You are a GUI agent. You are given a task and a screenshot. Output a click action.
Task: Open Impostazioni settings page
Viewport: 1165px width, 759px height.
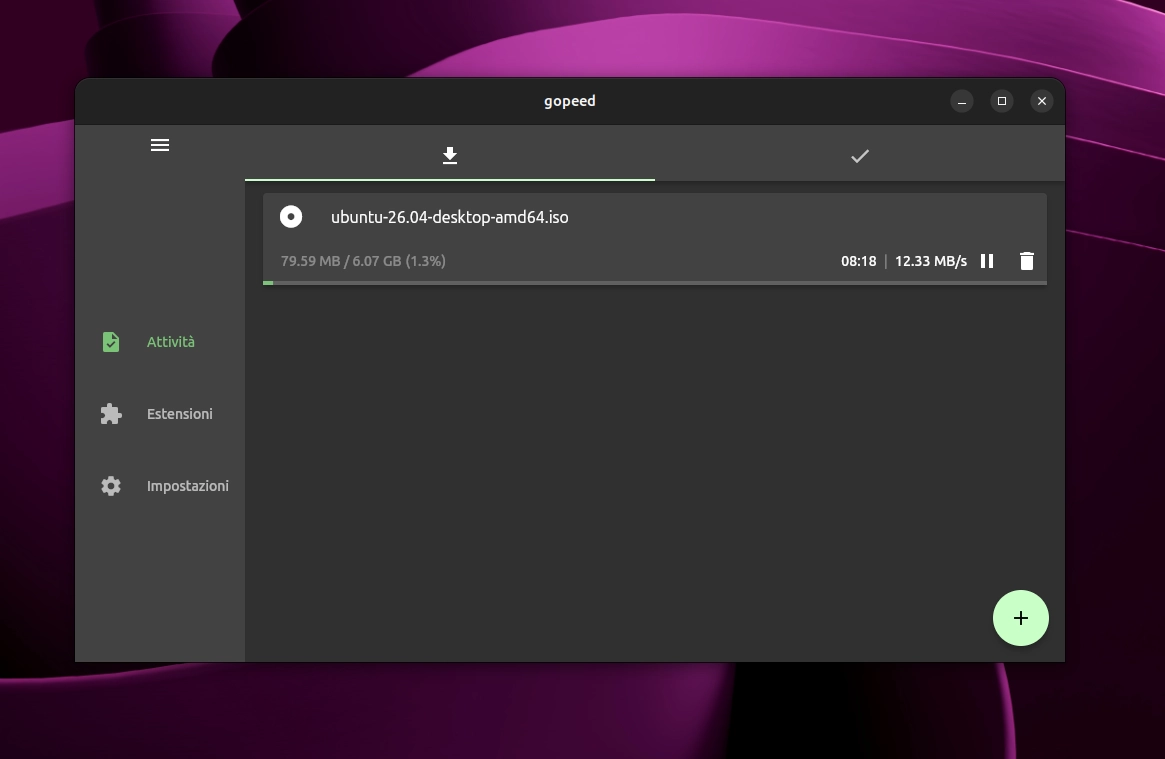pos(160,486)
